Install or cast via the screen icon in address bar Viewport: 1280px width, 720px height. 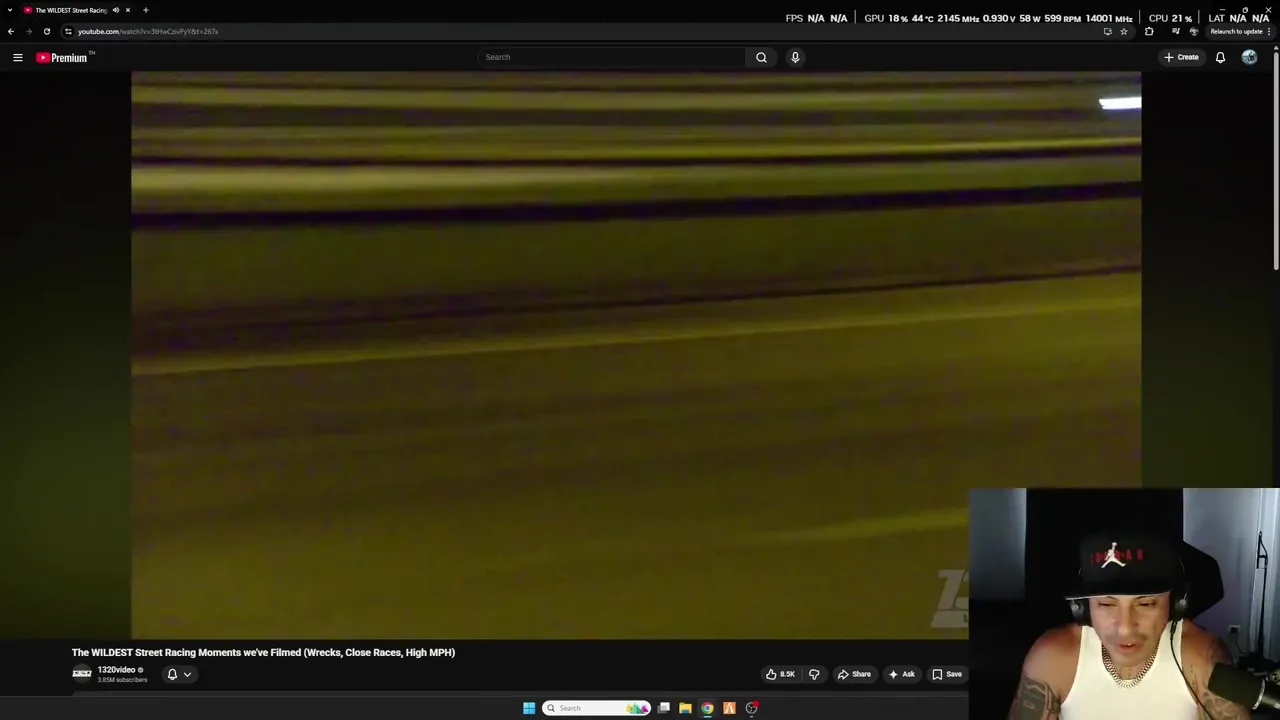point(1107,31)
